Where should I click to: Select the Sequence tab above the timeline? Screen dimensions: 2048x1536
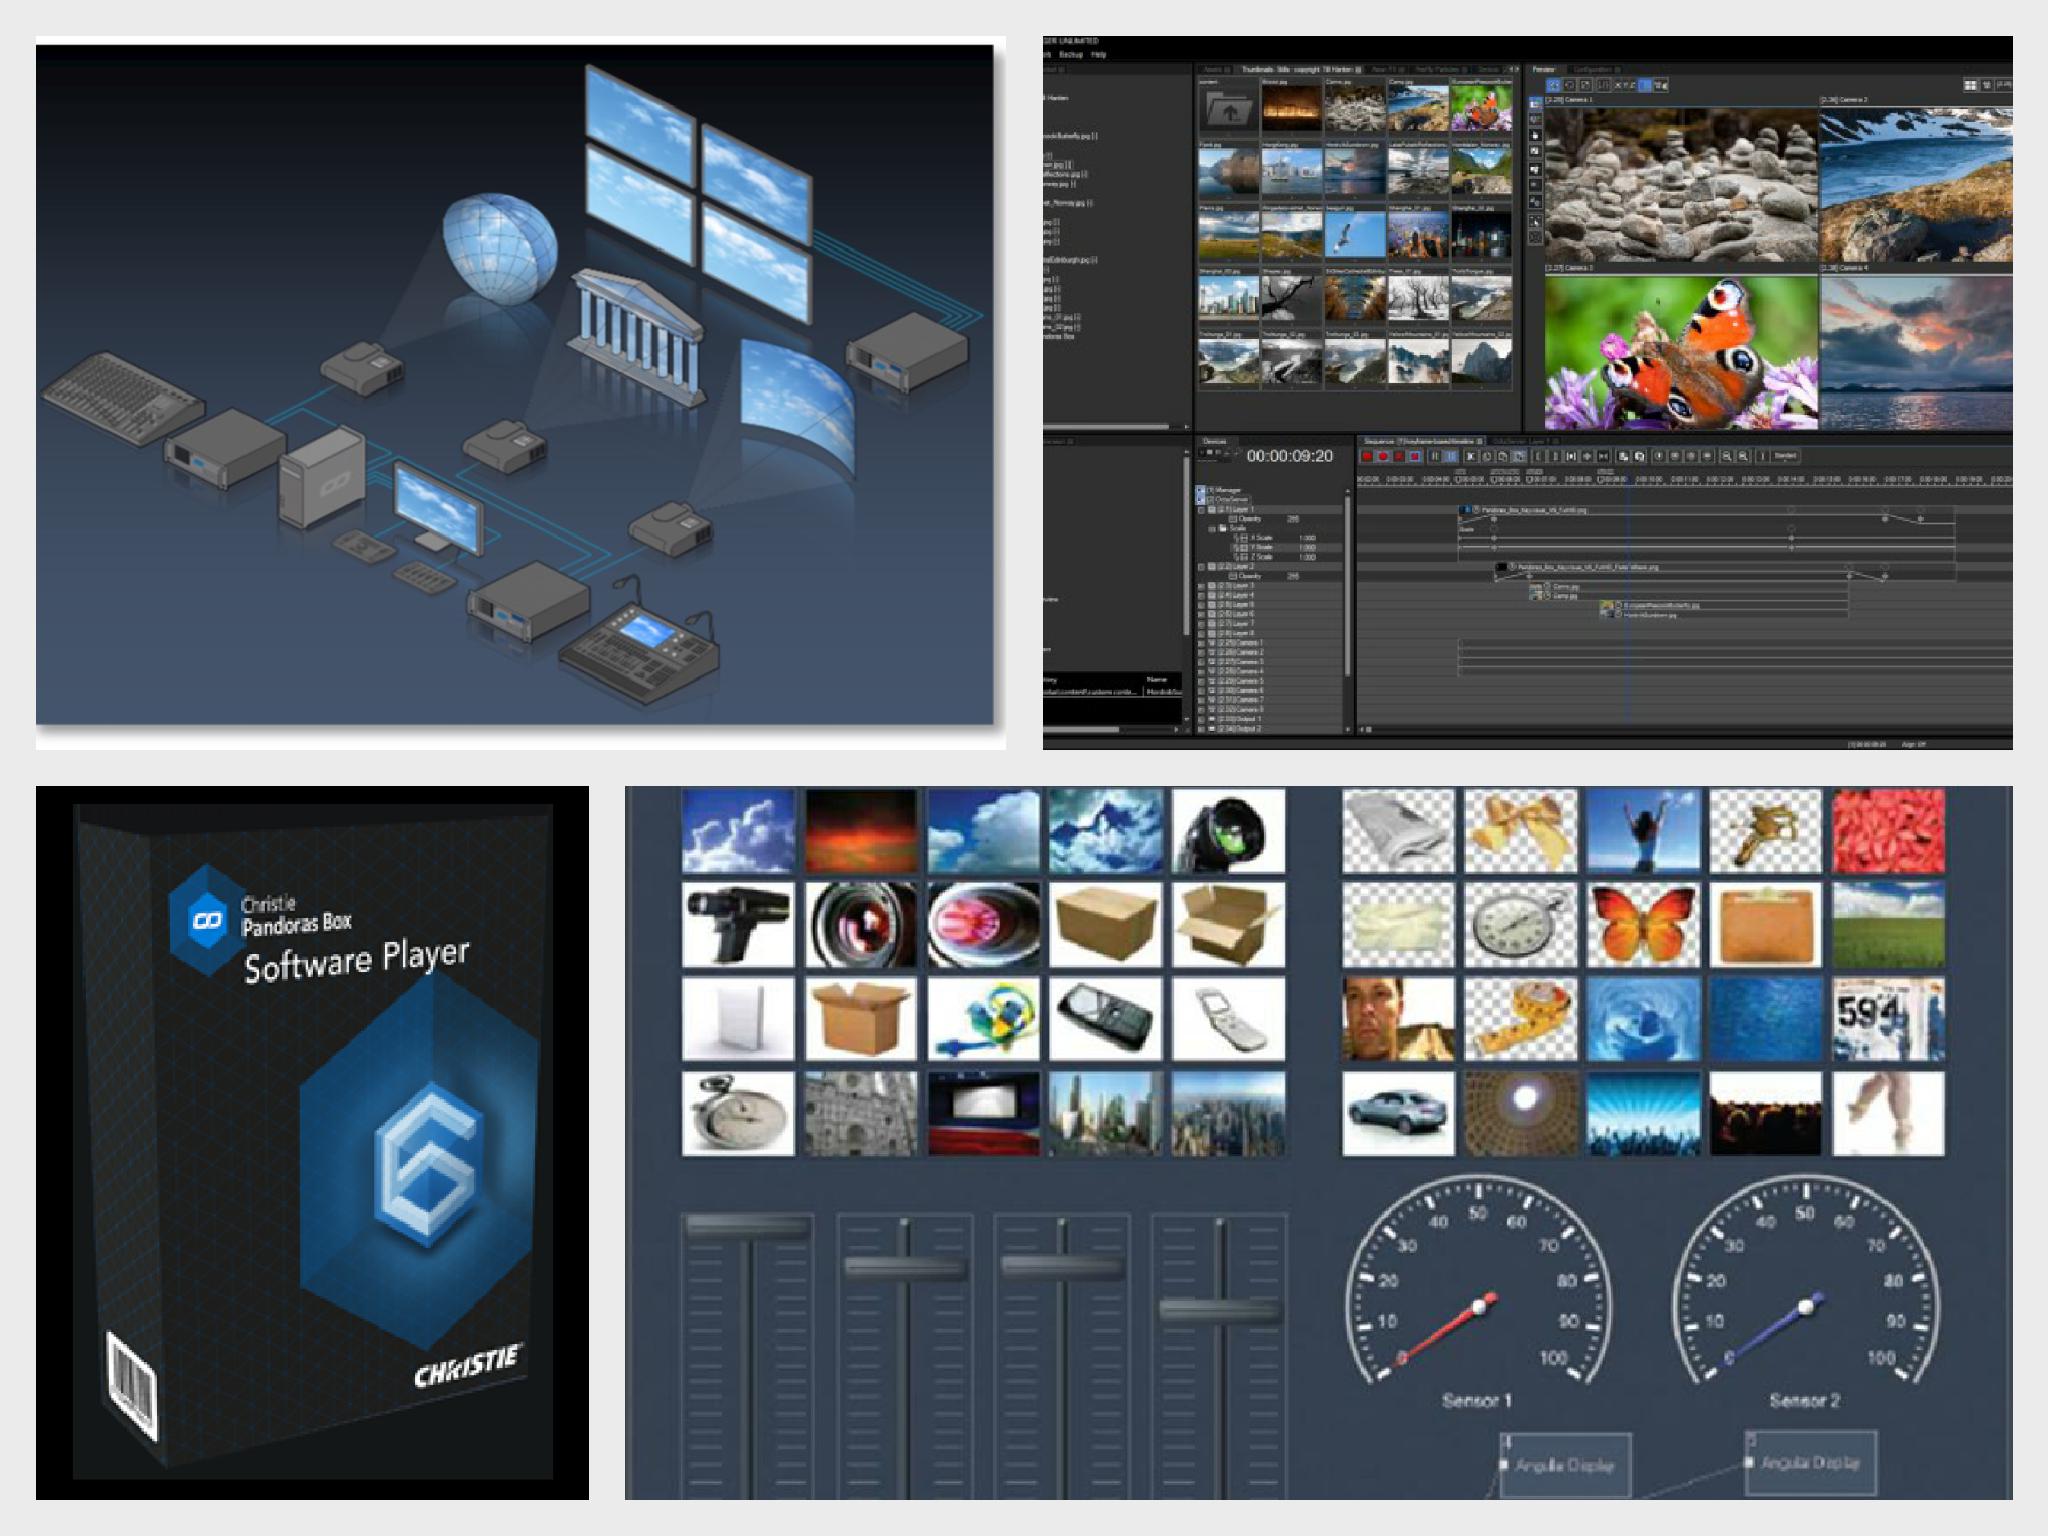pos(1422,441)
